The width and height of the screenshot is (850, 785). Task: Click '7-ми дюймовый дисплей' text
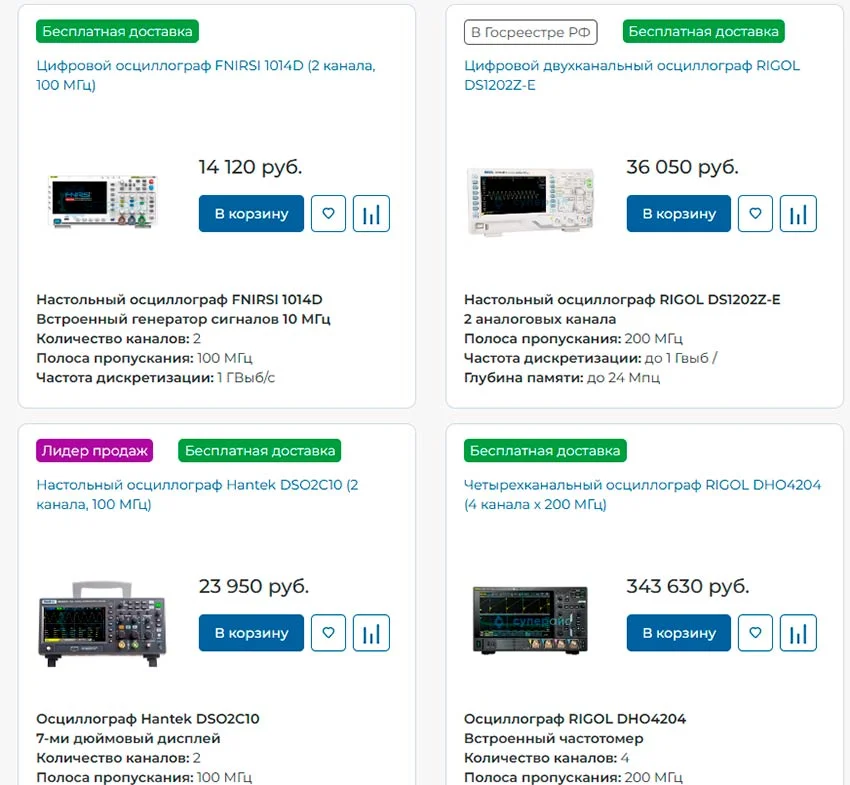pos(128,738)
